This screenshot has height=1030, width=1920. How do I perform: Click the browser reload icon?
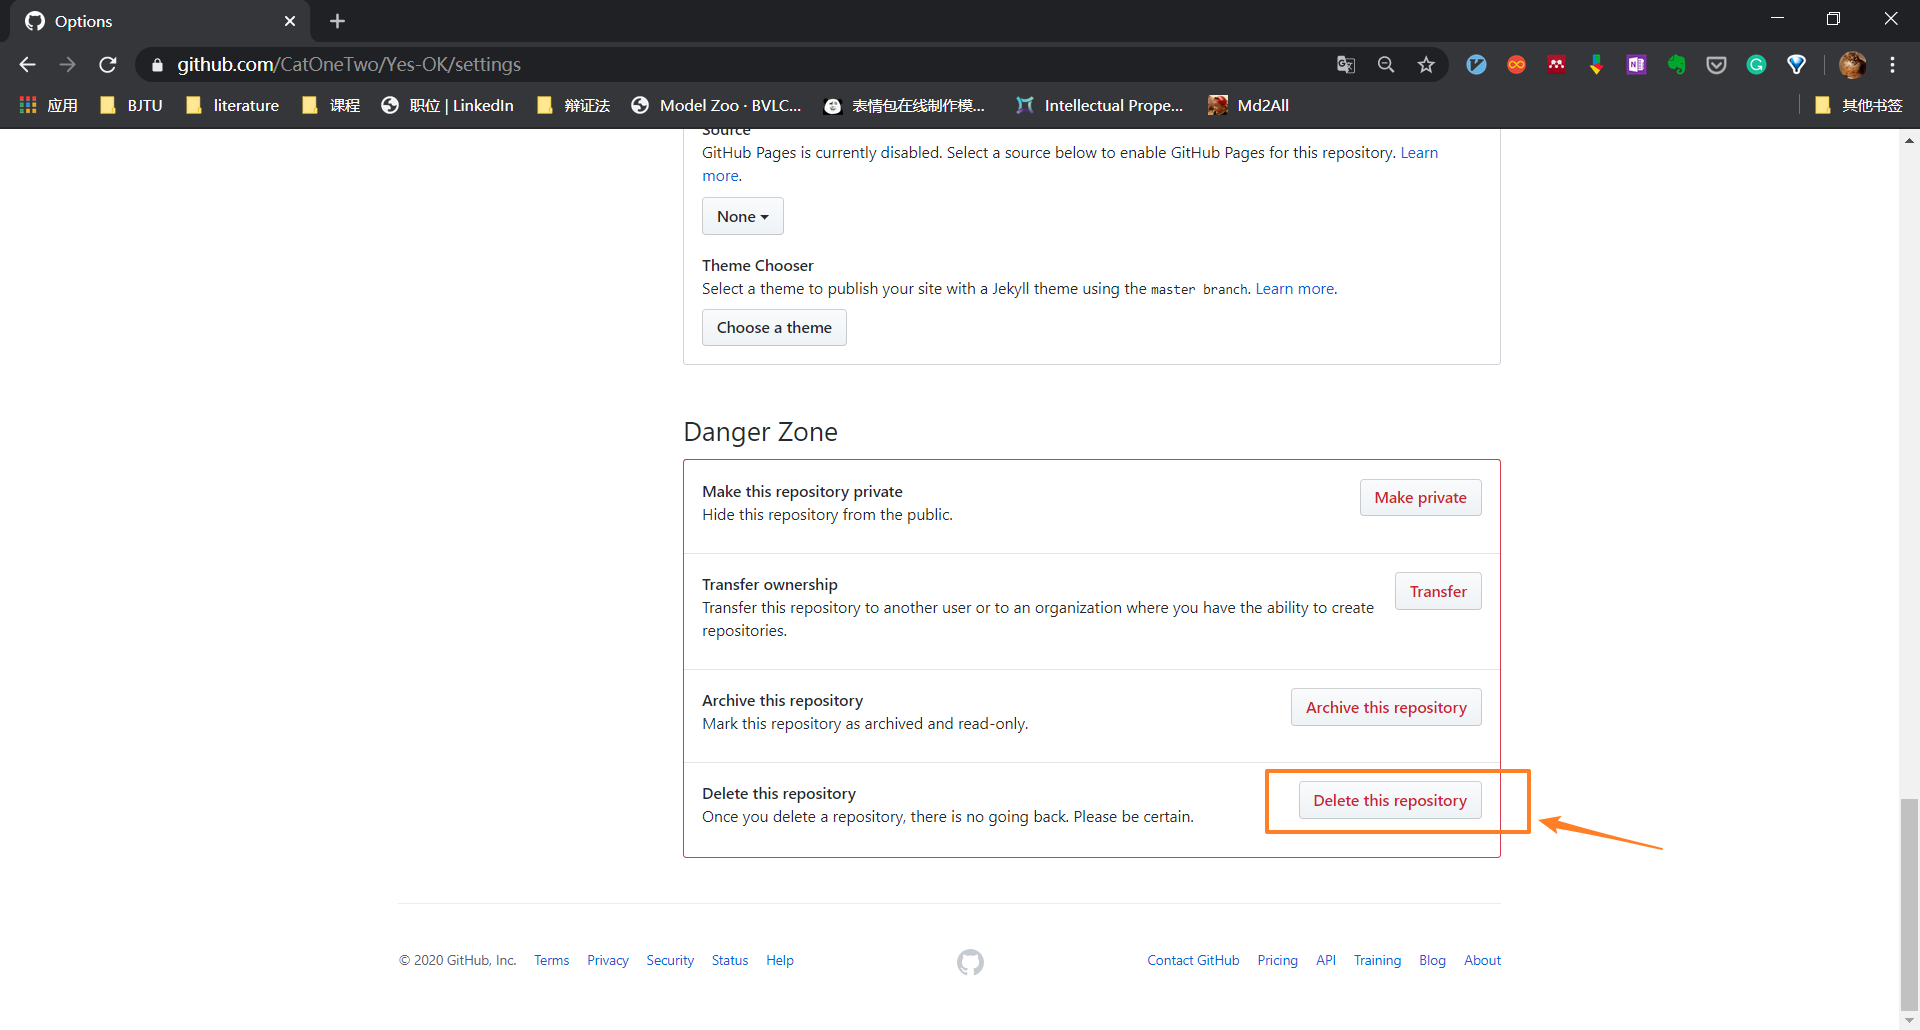(108, 65)
